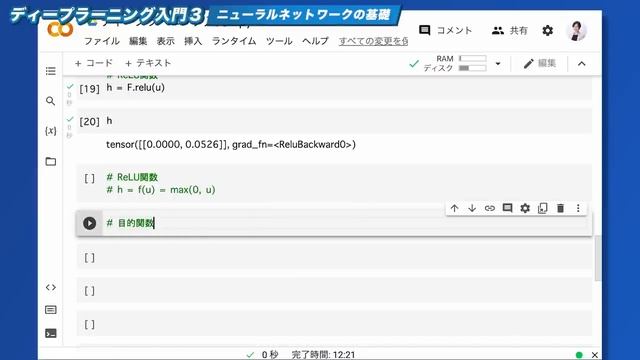Viewport: 640px width, 360px height.
Task: Run the cell containing 目的関数
Action: 89,223
